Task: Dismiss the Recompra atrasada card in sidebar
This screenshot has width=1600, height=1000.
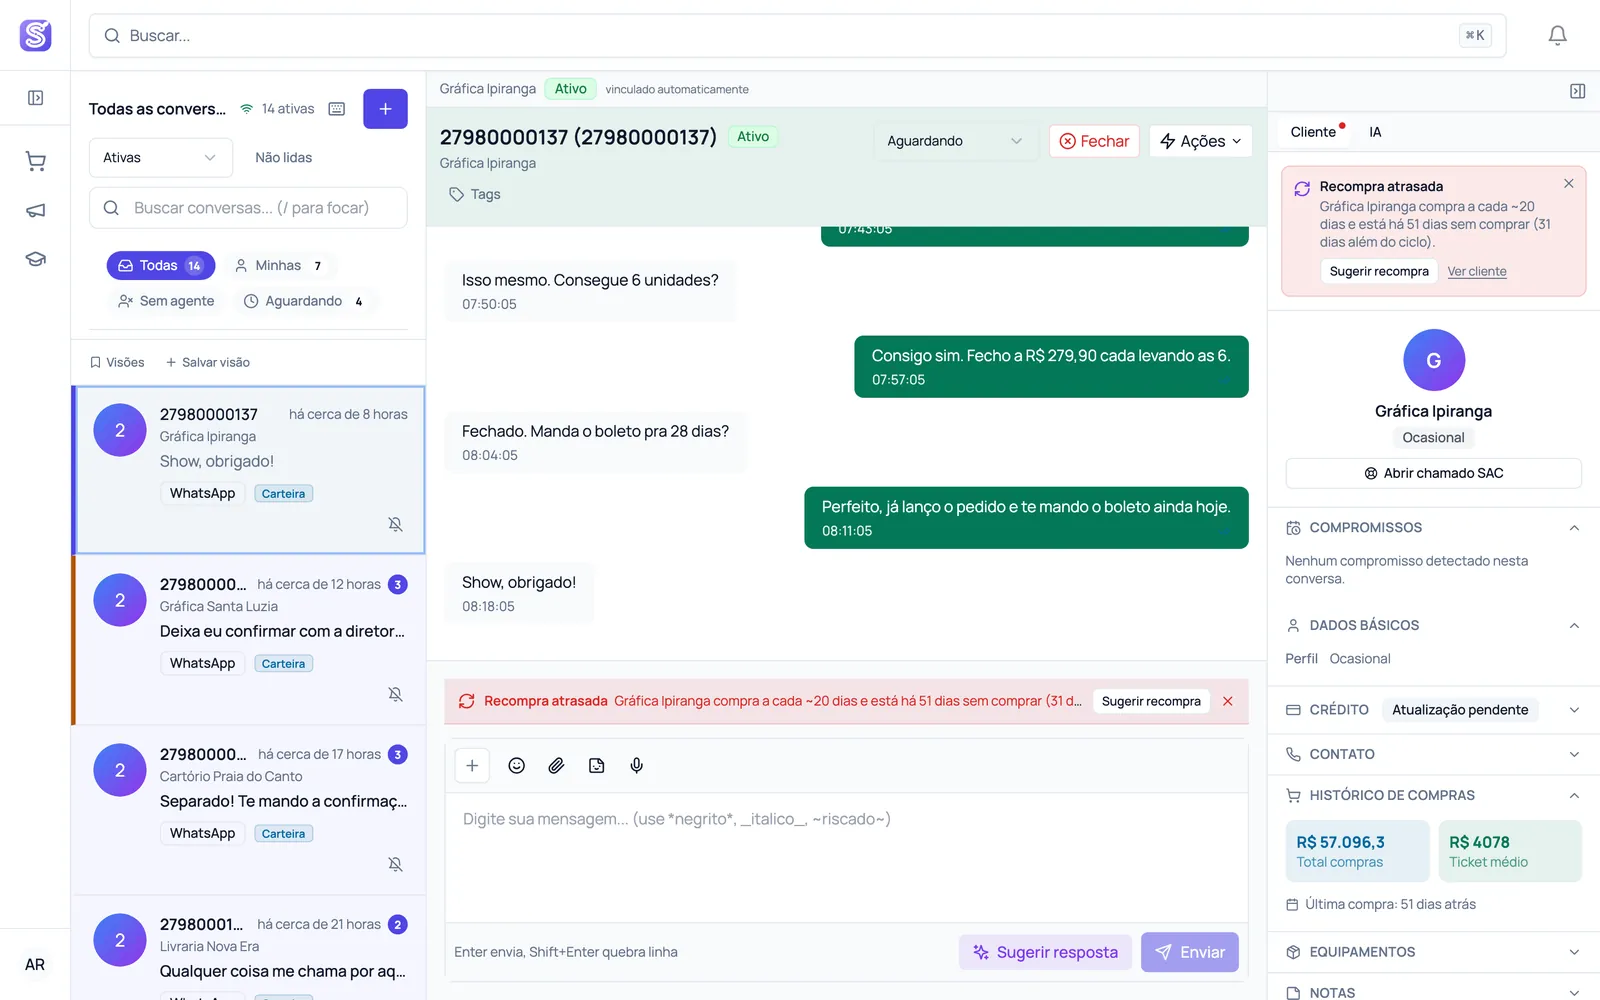Action: 1569,184
